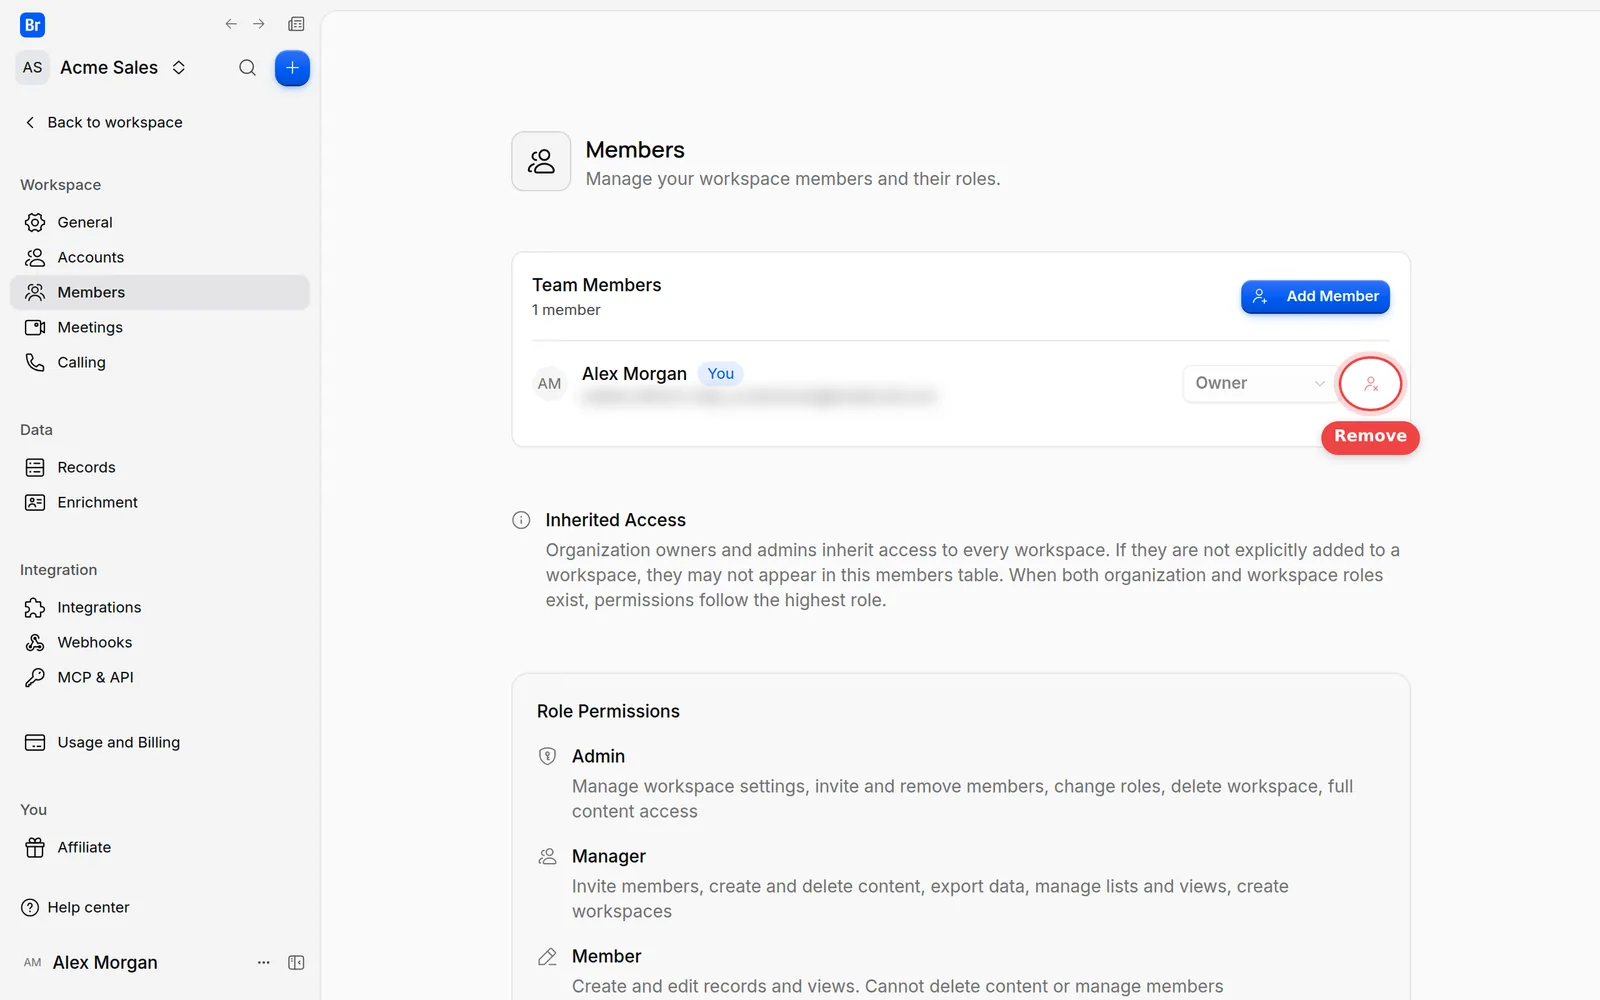Viewport: 1600px width, 1000px height.
Task: Open the search magnifier icon
Action: pyautogui.click(x=247, y=68)
